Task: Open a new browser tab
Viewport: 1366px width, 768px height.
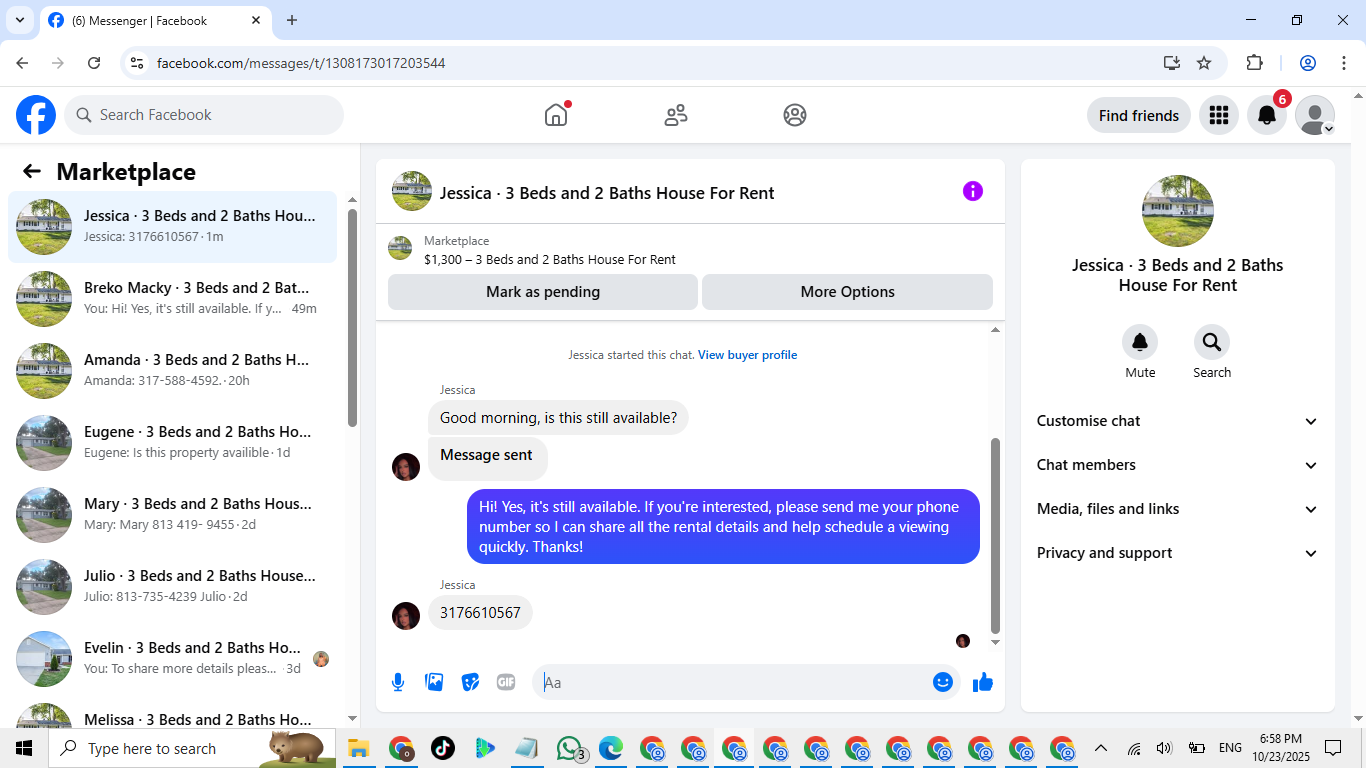Action: tap(292, 20)
